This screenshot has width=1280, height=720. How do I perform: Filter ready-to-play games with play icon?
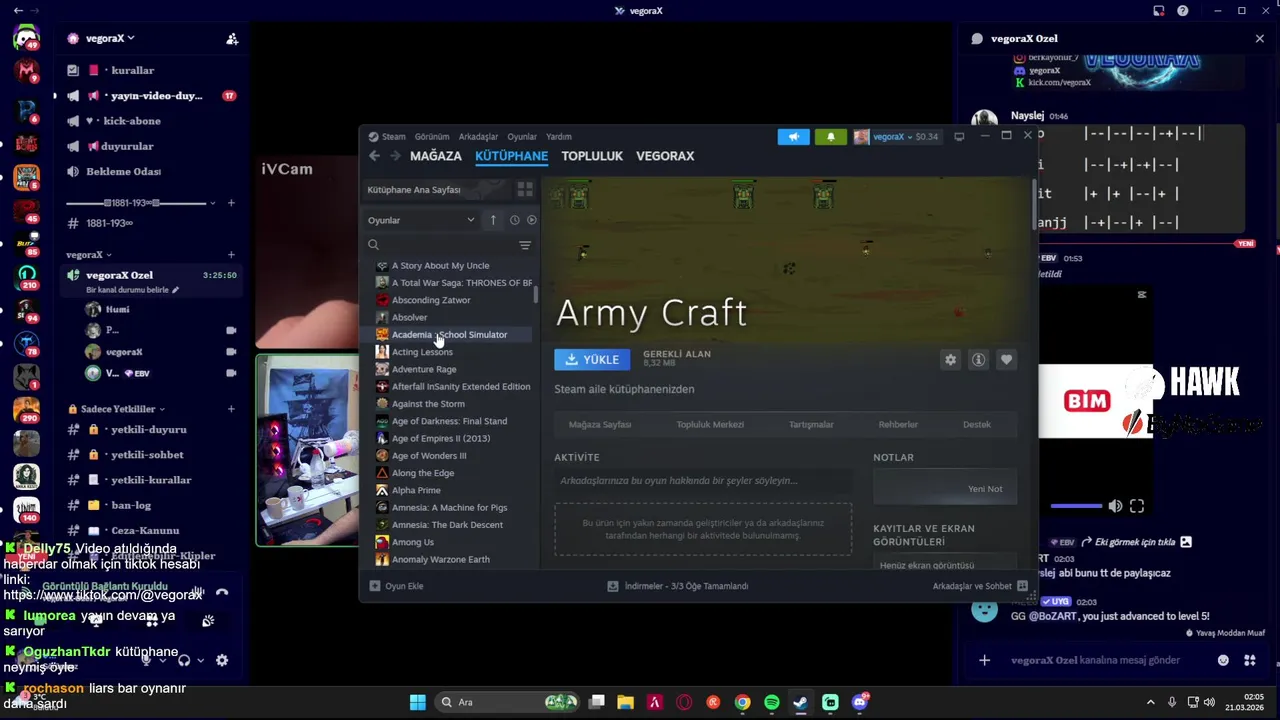click(x=531, y=220)
